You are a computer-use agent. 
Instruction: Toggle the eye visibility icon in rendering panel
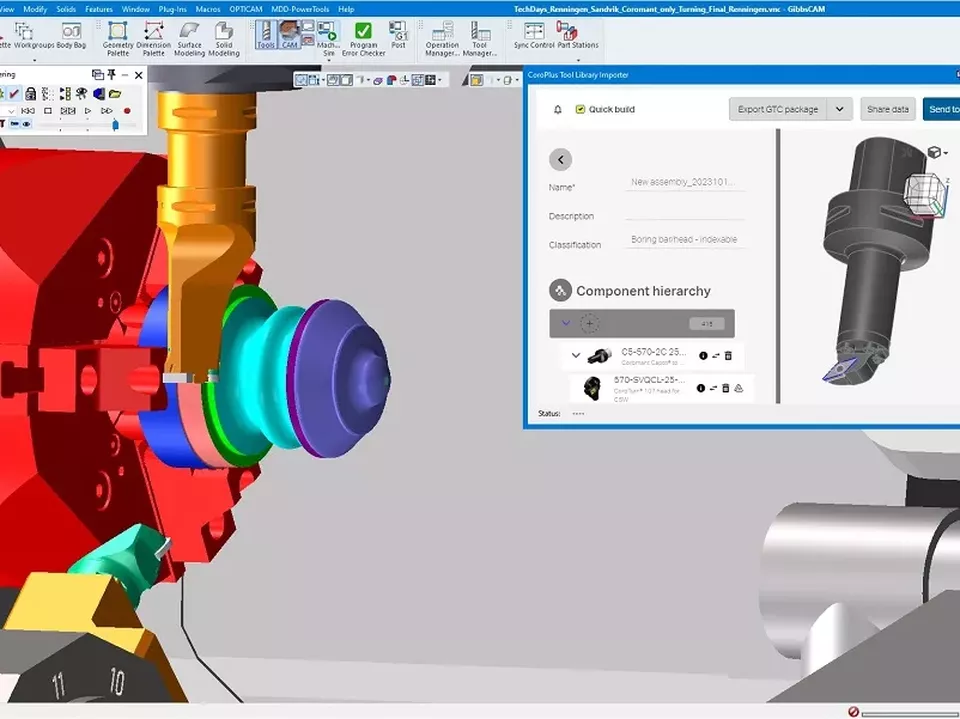click(x=26, y=124)
